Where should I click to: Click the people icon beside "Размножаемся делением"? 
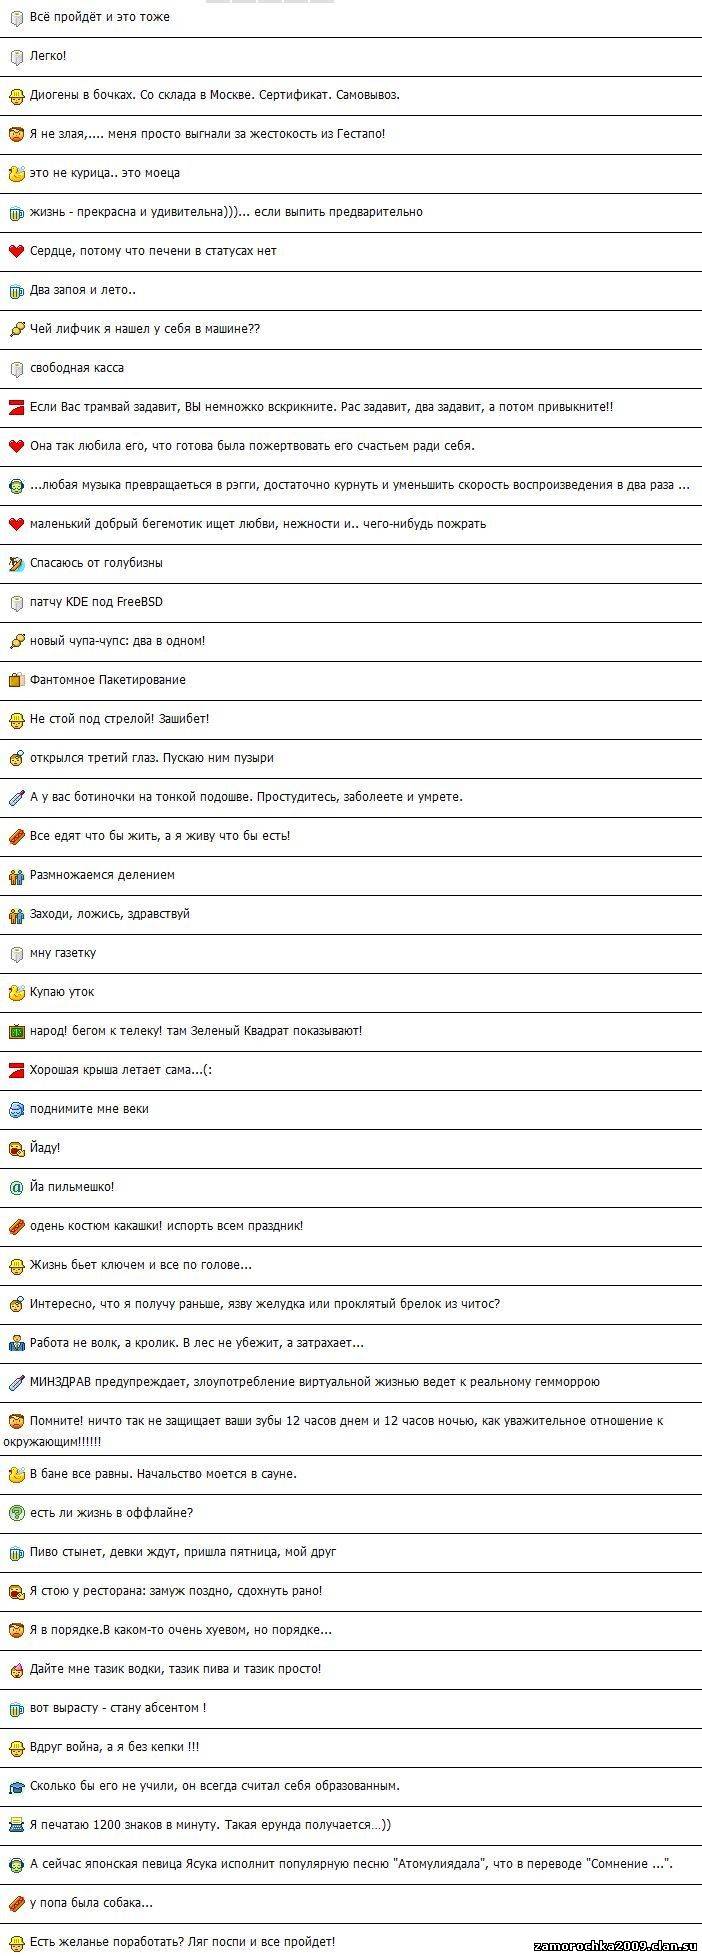coord(16,875)
